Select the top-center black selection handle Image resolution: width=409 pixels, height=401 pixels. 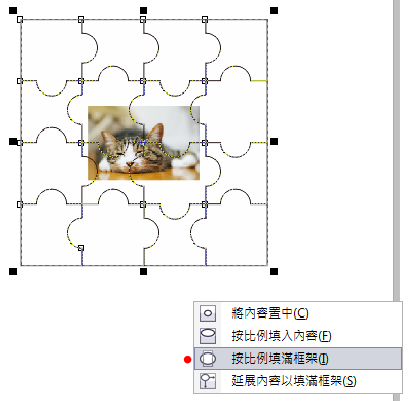coord(143,11)
